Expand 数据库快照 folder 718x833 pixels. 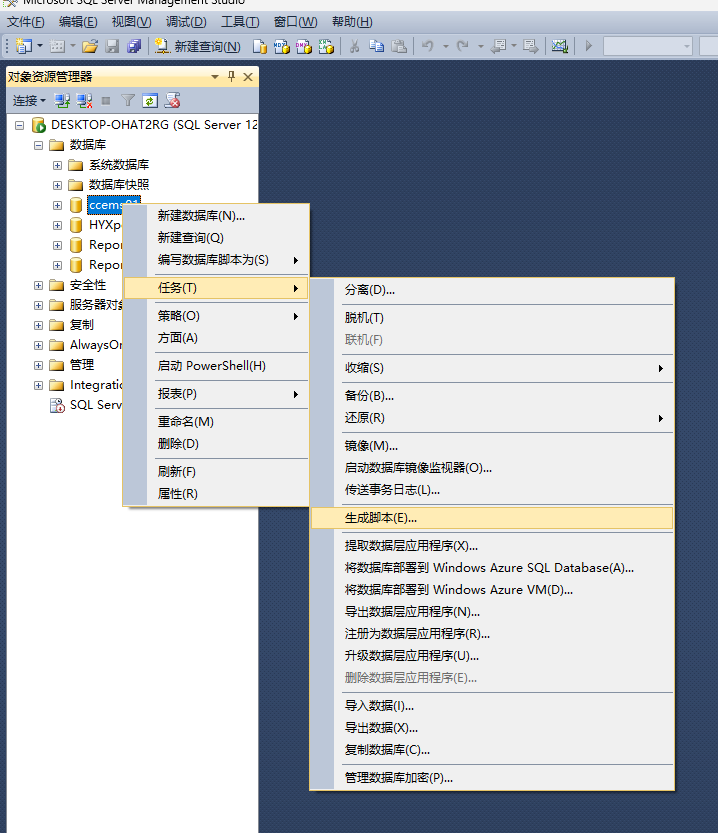(57, 185)
